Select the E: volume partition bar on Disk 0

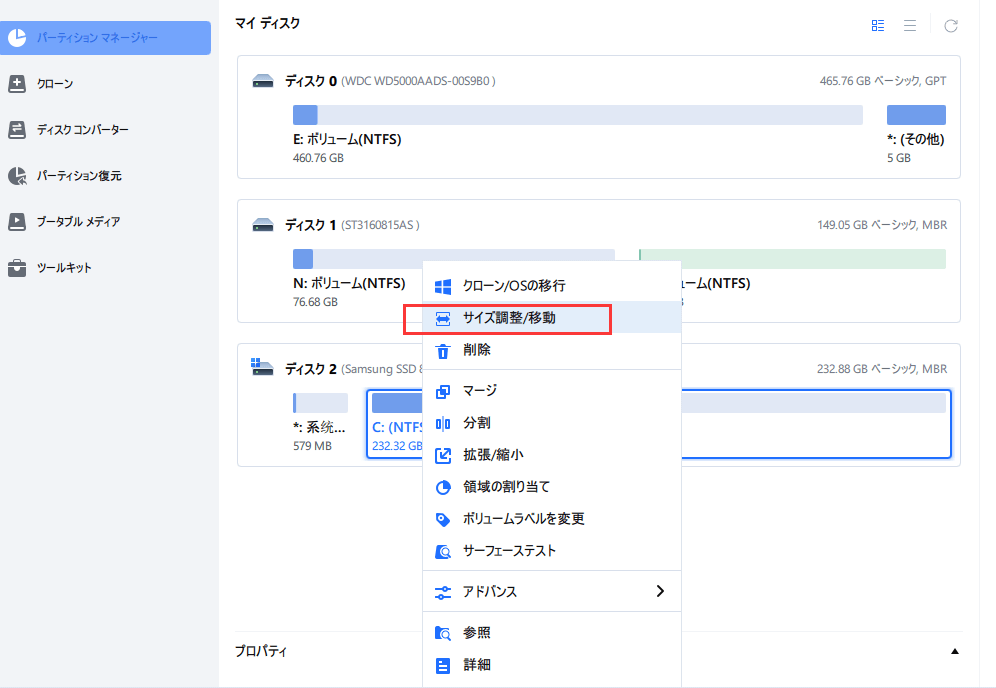pos(577,115)
